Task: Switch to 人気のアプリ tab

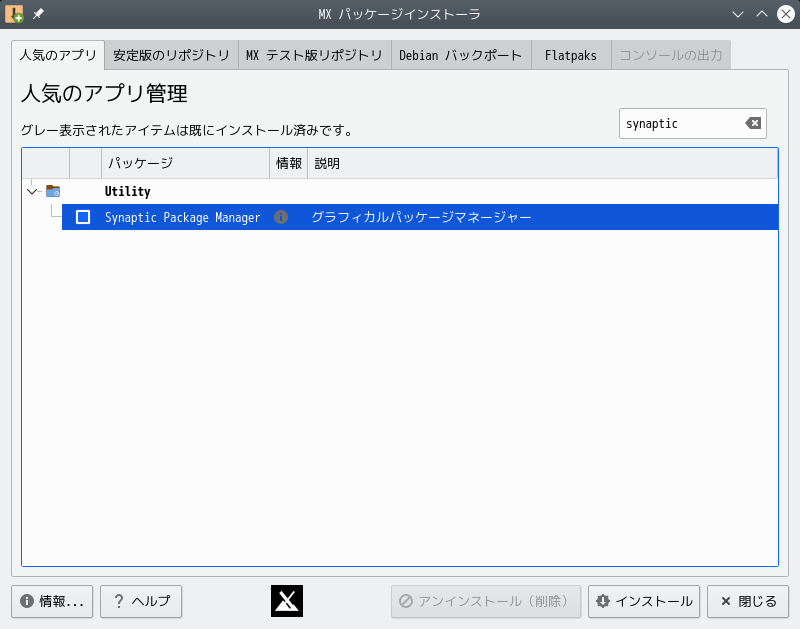Action: [58, 55]
